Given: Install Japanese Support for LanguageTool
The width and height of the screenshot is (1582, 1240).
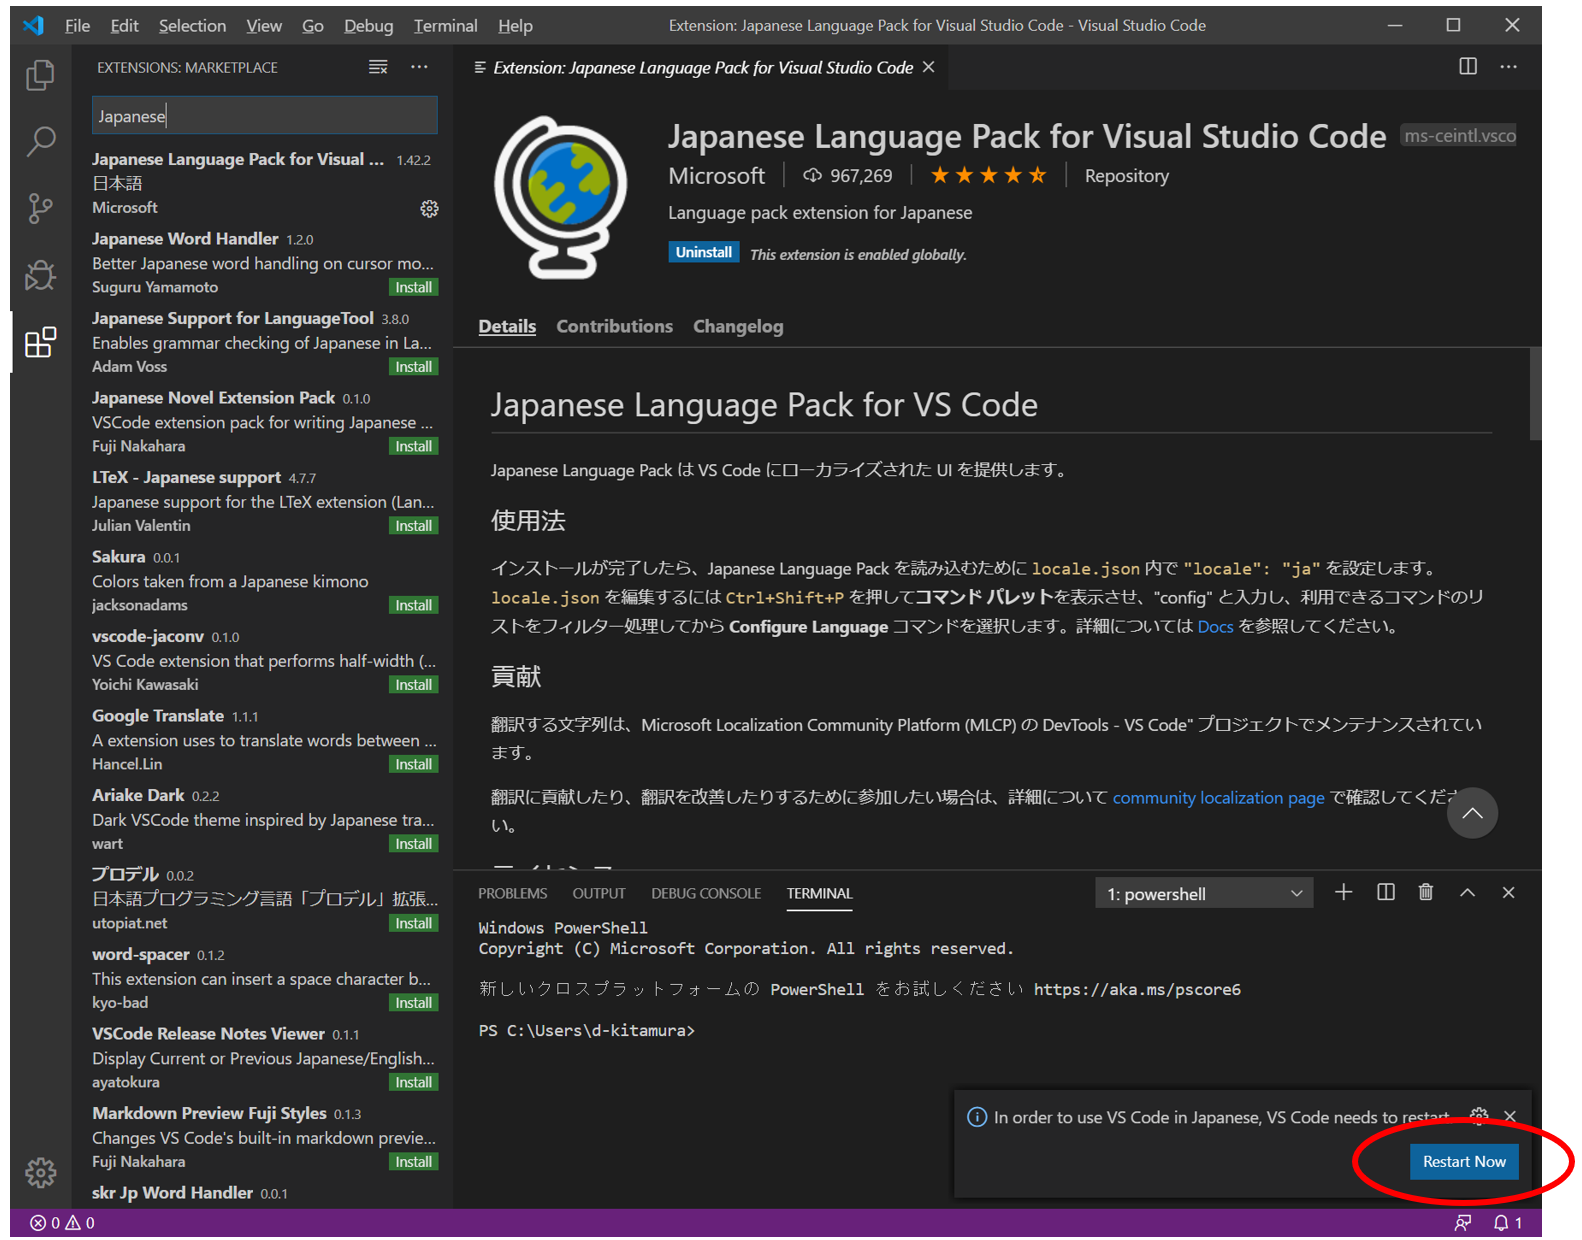Looking at the screenshot, I should pos(413,367).
